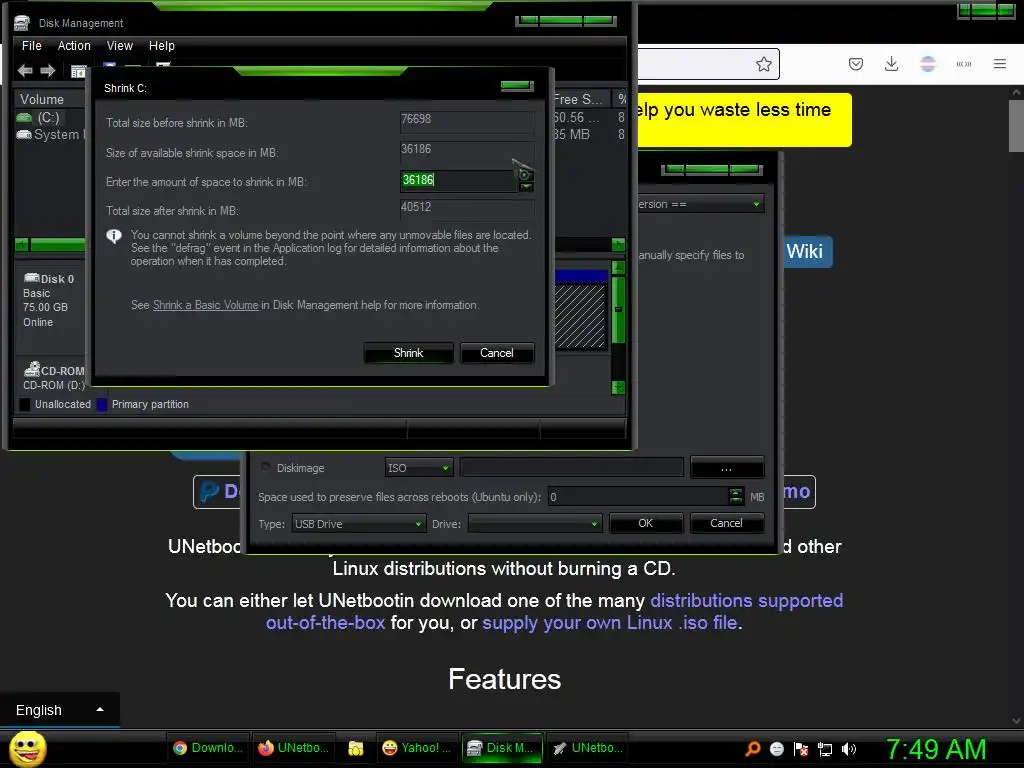Click the Firefox page scrollbar thumb
1024x768 pixels.
coord(1016,125)
